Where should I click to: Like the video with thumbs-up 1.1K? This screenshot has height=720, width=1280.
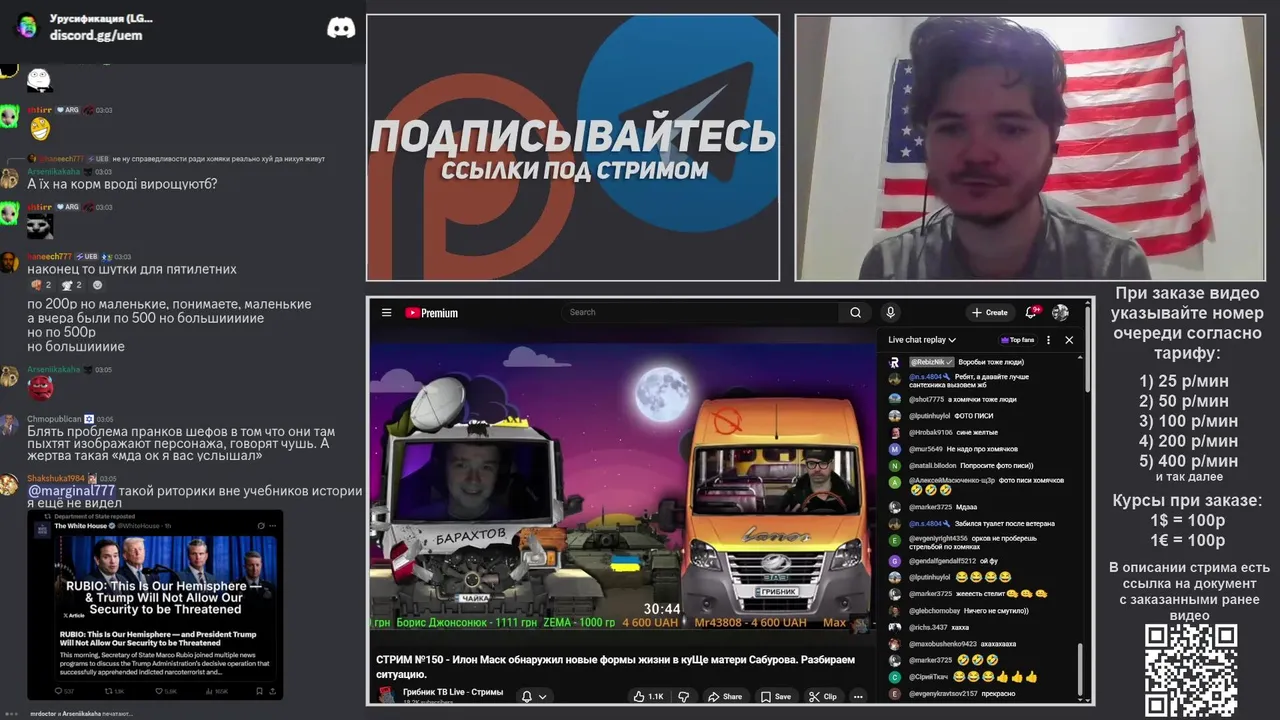coord(648,696)
